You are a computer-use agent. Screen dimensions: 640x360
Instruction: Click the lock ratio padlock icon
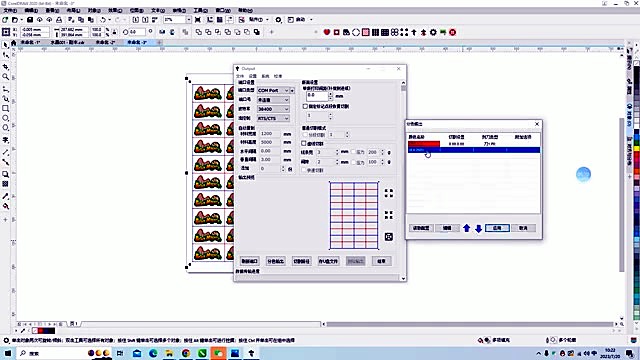(114, 32)
